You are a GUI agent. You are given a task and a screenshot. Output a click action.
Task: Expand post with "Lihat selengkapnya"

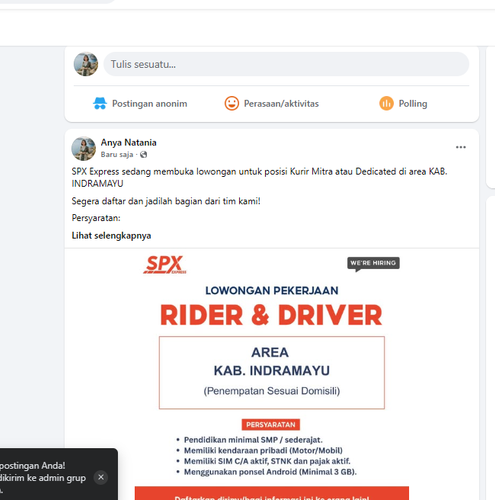point(111,236)
